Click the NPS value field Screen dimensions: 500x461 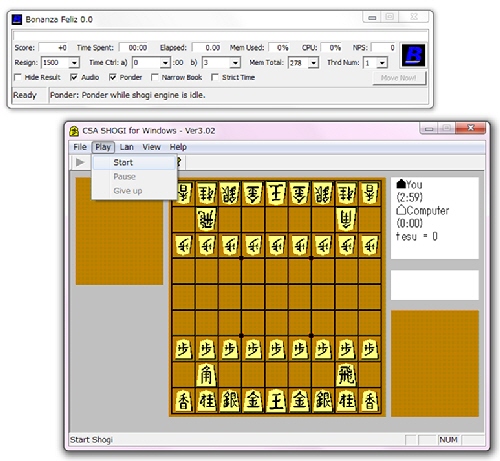(x=384, y=48)
